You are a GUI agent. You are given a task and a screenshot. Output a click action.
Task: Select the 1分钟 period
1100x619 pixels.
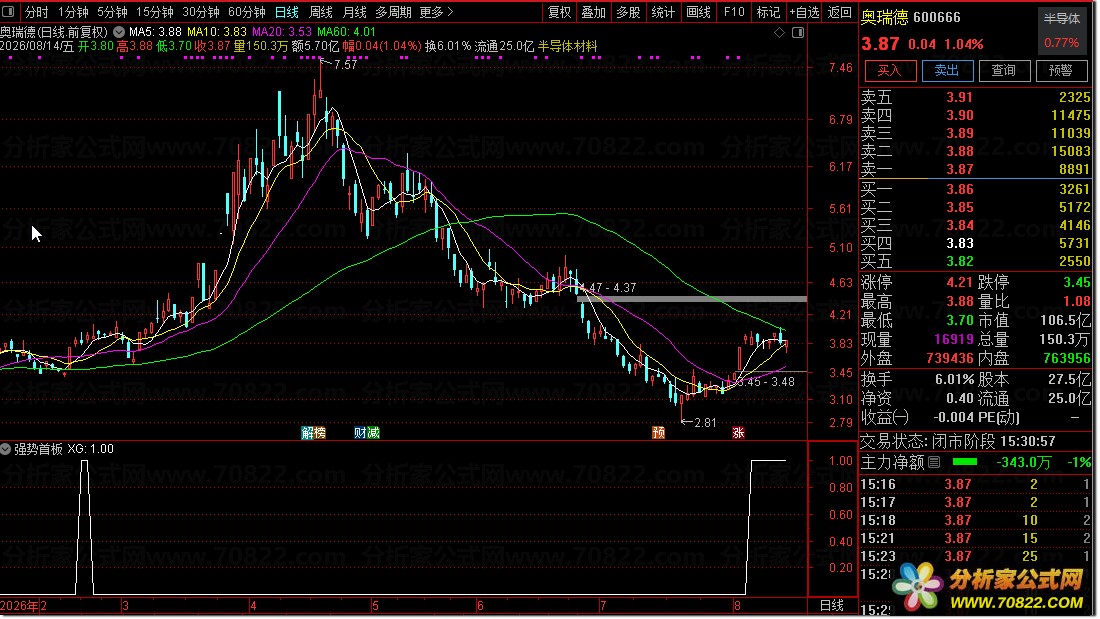tap(73, 12)
